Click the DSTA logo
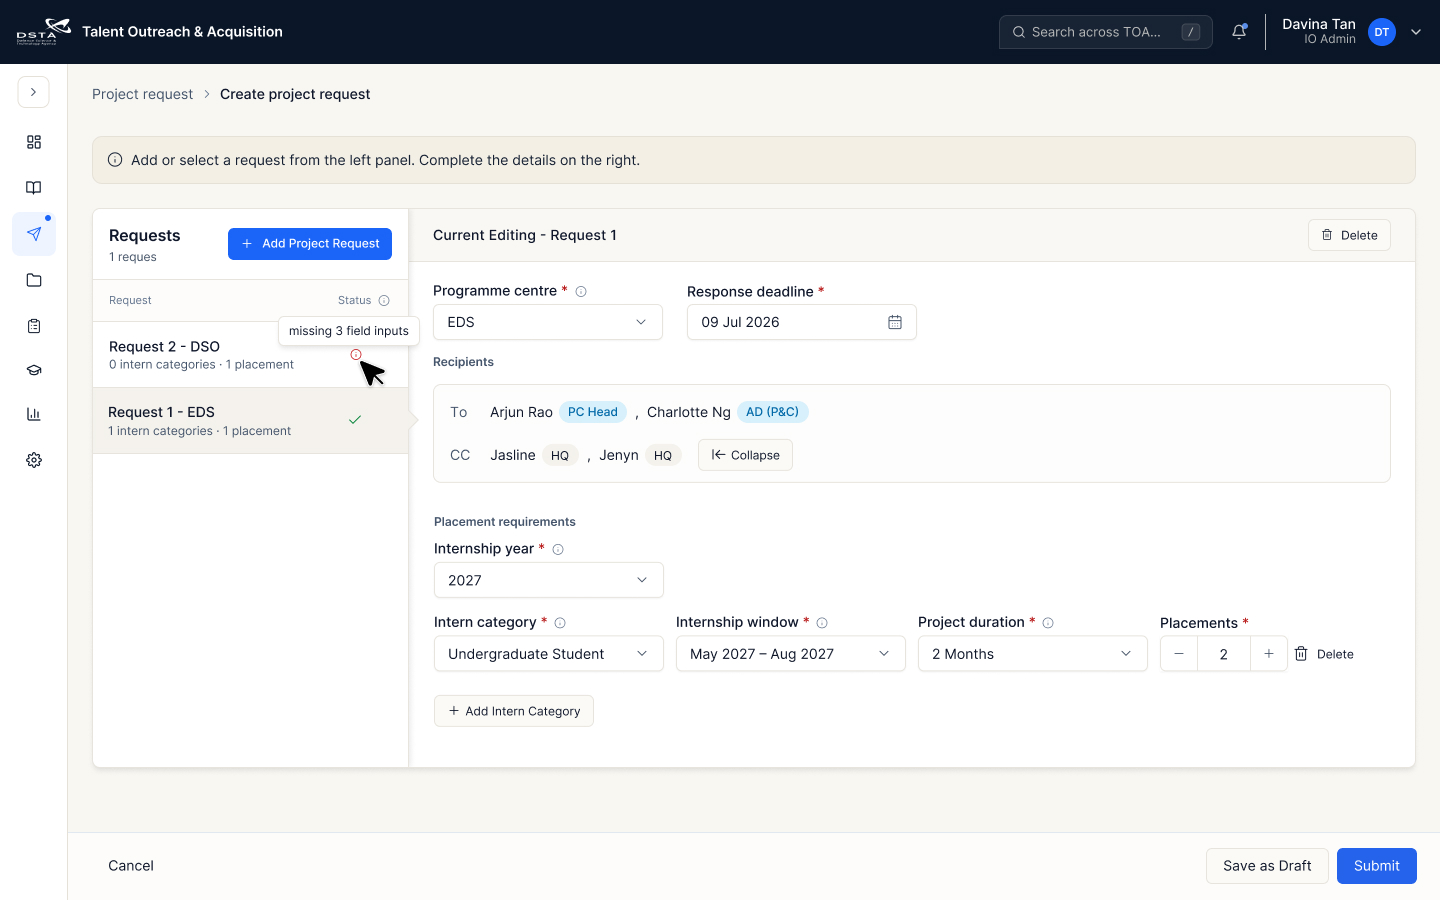Image resolution: width=1440 pixels, height=900 pixels. [x=43, y=32]
